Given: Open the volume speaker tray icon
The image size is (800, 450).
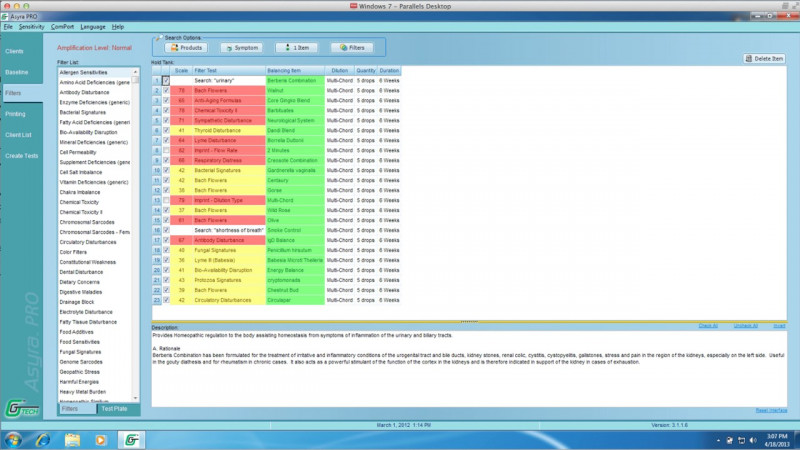Looking at the screenshot, I should tap(753, 440).
